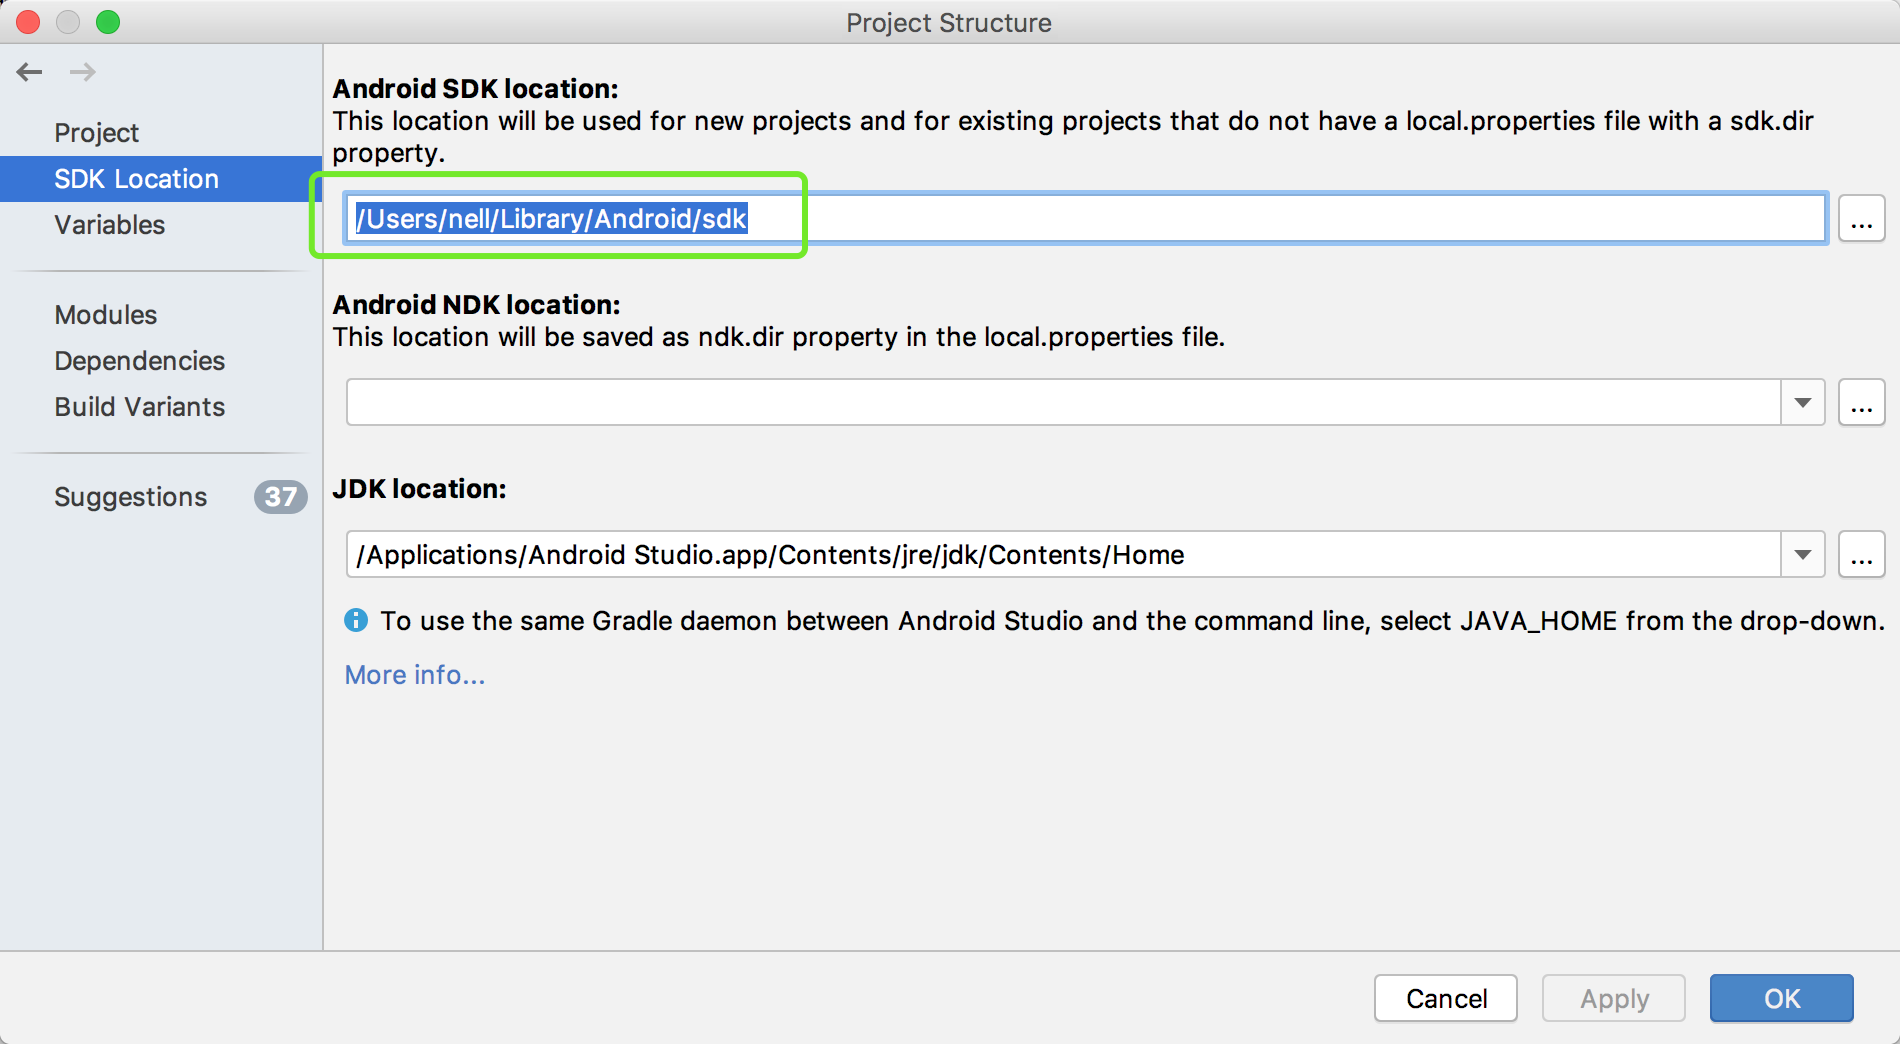Image resolution: width=1900 pixels, height=1044 pixels.
Task: Click the Android SDK location heading
Action: point(476,89)
